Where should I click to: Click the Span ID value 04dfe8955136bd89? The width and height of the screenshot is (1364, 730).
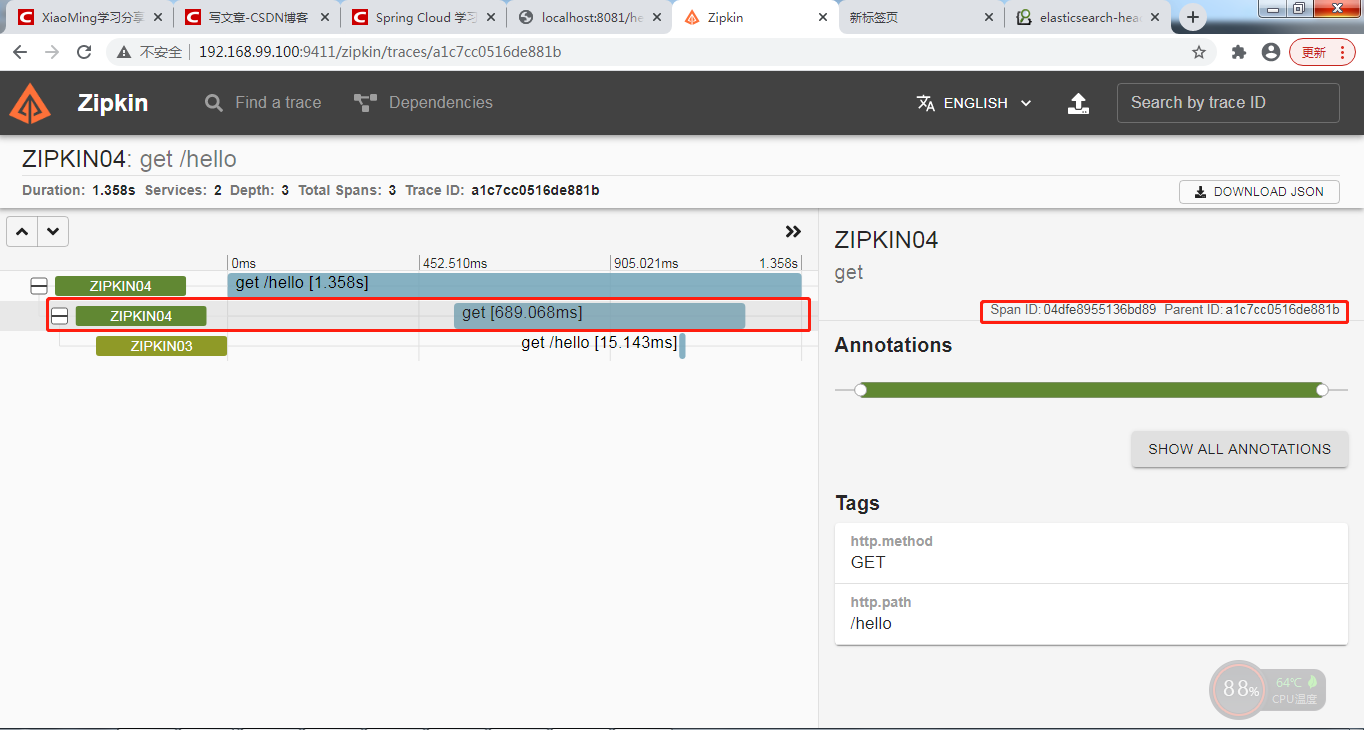click(x=1099, y=310)
